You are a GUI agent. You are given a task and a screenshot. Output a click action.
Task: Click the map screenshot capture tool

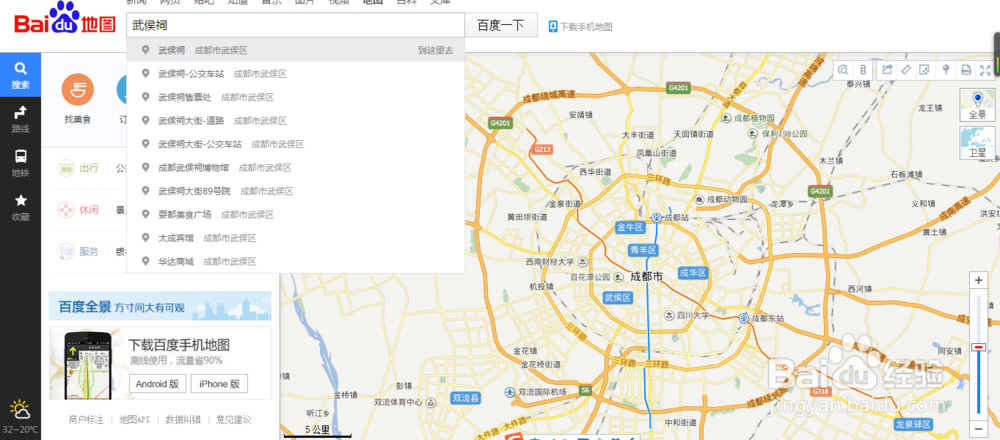pyautogui.click(x=924, y=70)
